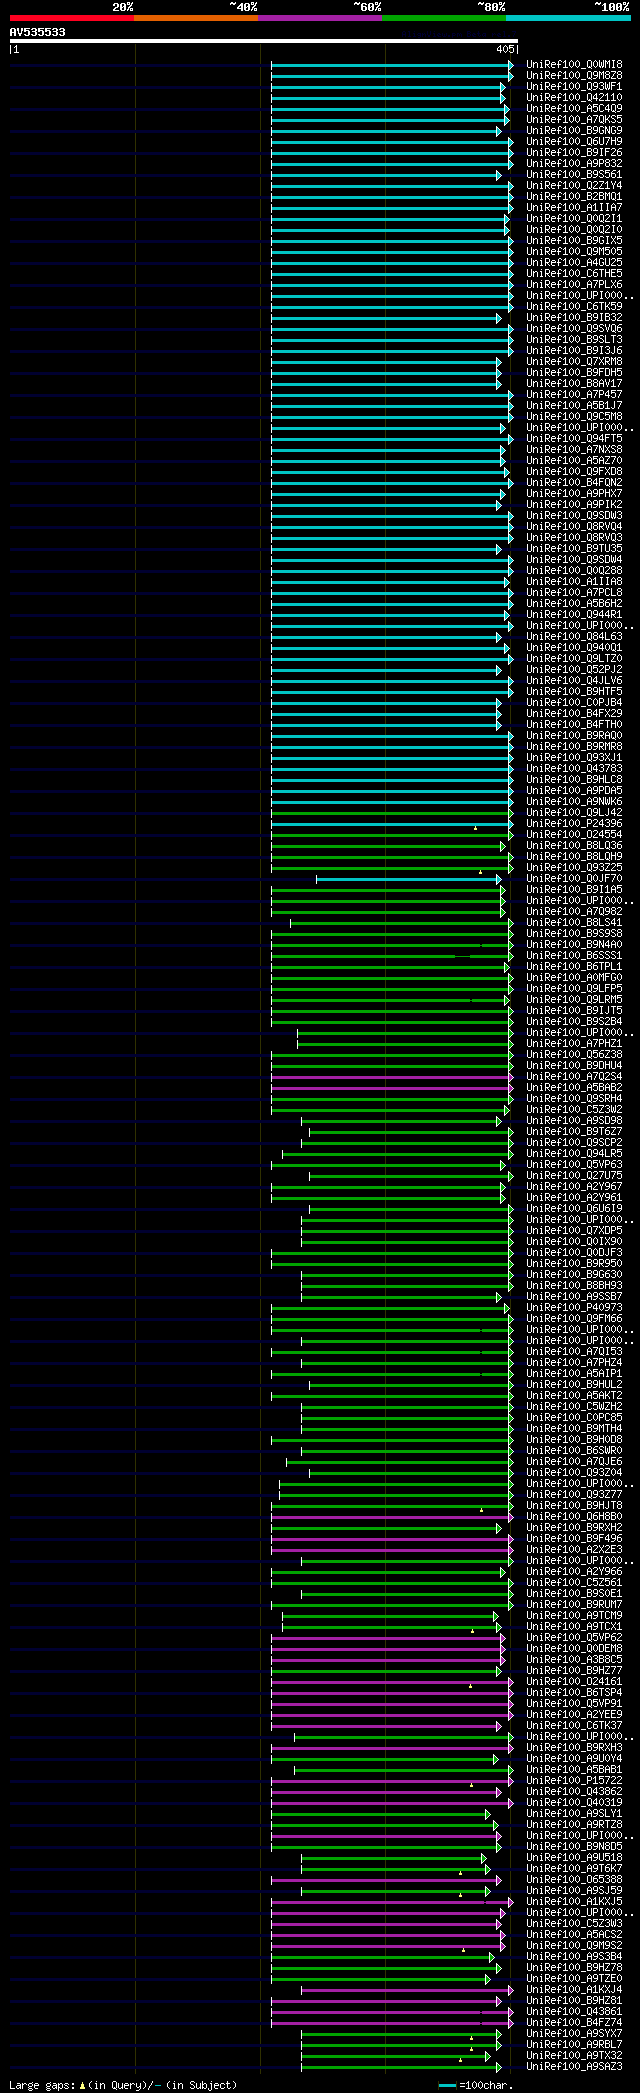Click the Large gaps legend text
This screenshot has width=640, height=2093.
click(x=123, y=2086)
